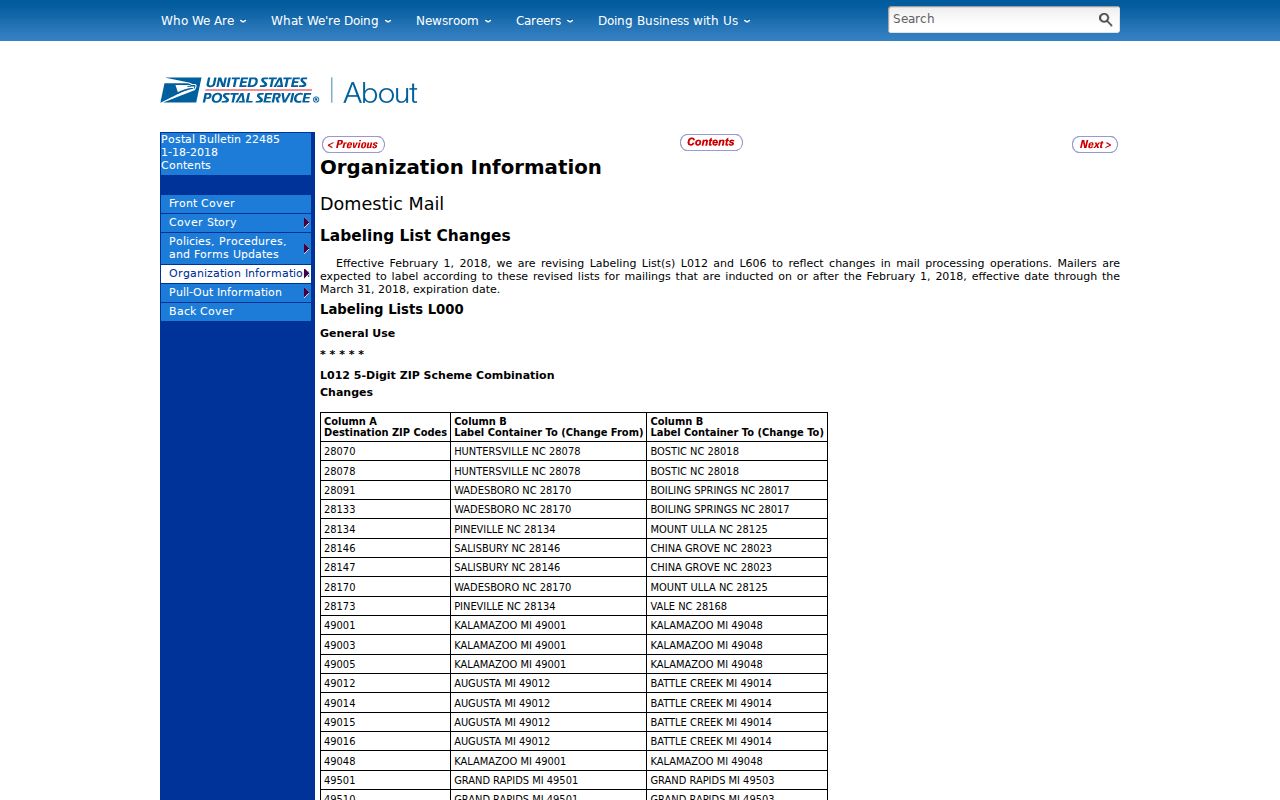
Task: Select ZIP code cell 49001
Action: point(385,625)
